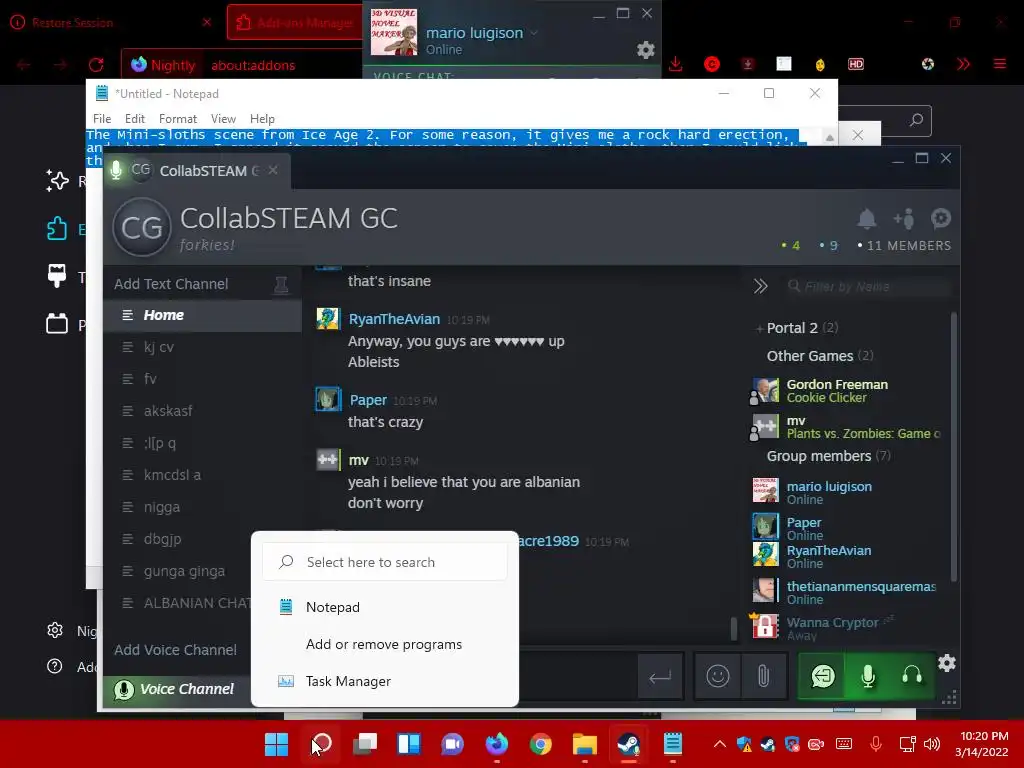Viewport: 1024px width, 768px height.
Task: Click Task View icon on taskbar
Action: point(365,744)
